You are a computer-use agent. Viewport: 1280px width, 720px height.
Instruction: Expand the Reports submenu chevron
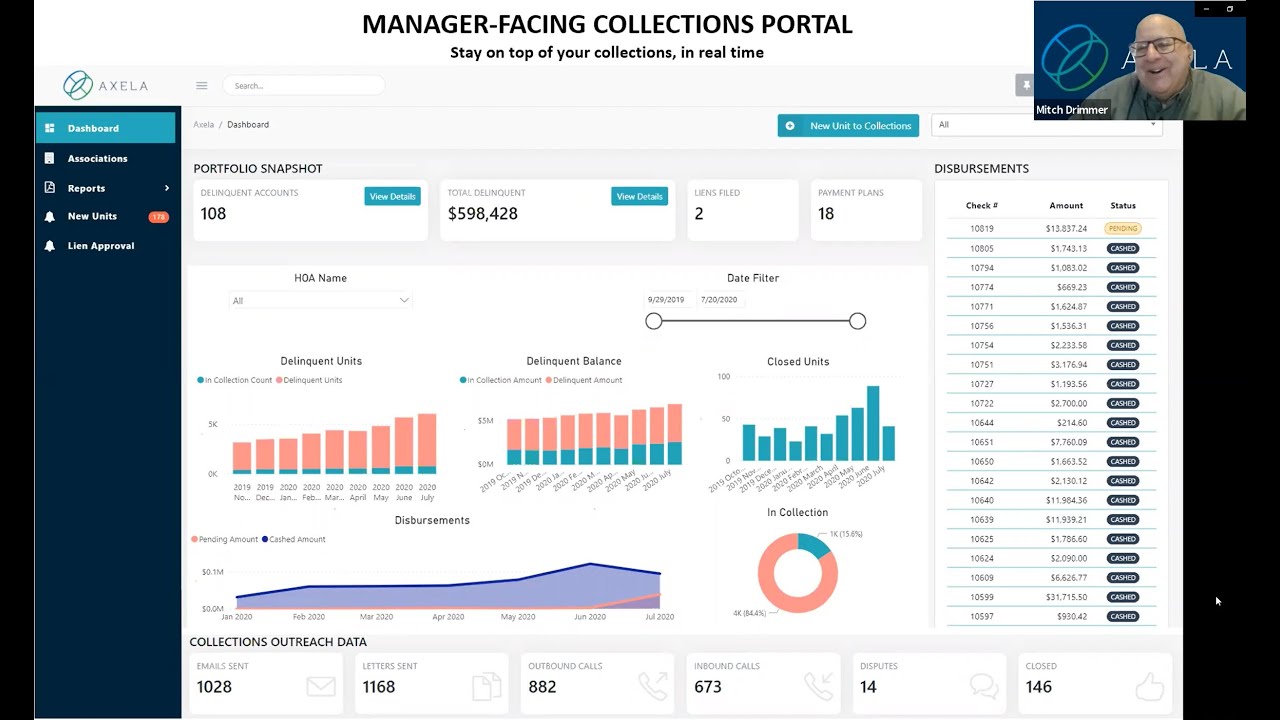(167, 188)
